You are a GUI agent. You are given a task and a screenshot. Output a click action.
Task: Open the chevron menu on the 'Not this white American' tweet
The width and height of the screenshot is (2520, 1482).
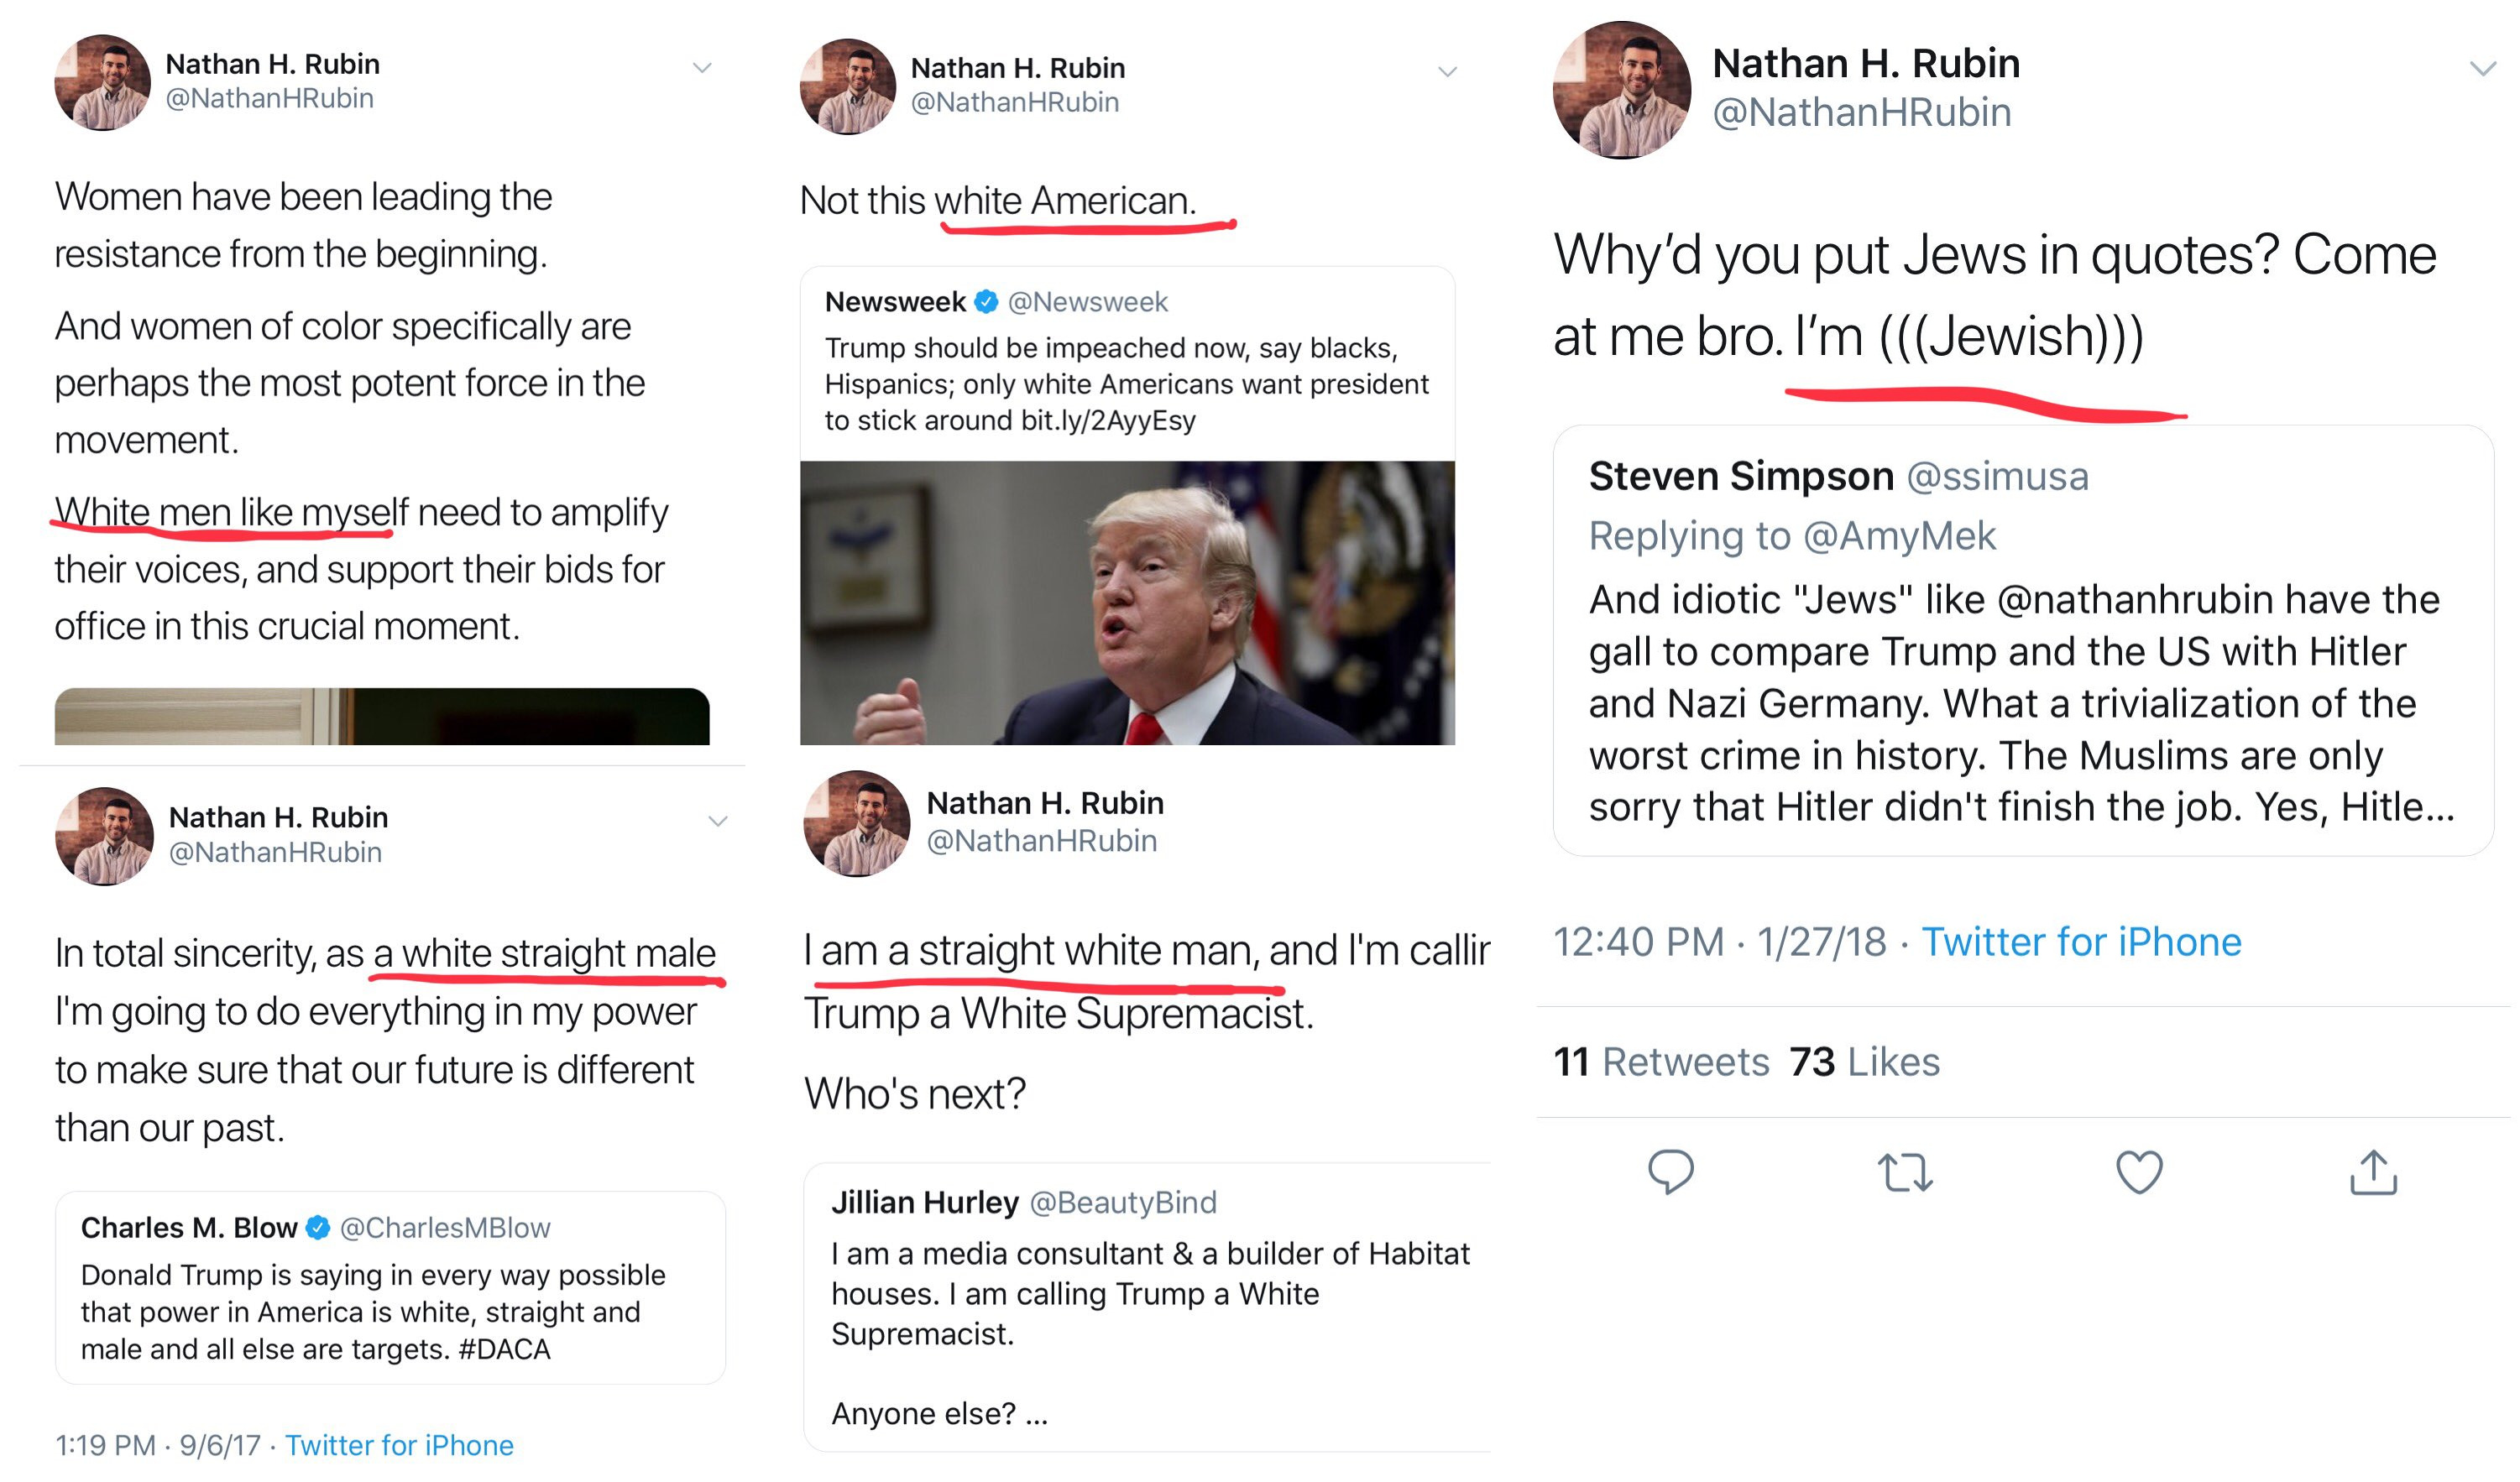[x=1447, y=72]
